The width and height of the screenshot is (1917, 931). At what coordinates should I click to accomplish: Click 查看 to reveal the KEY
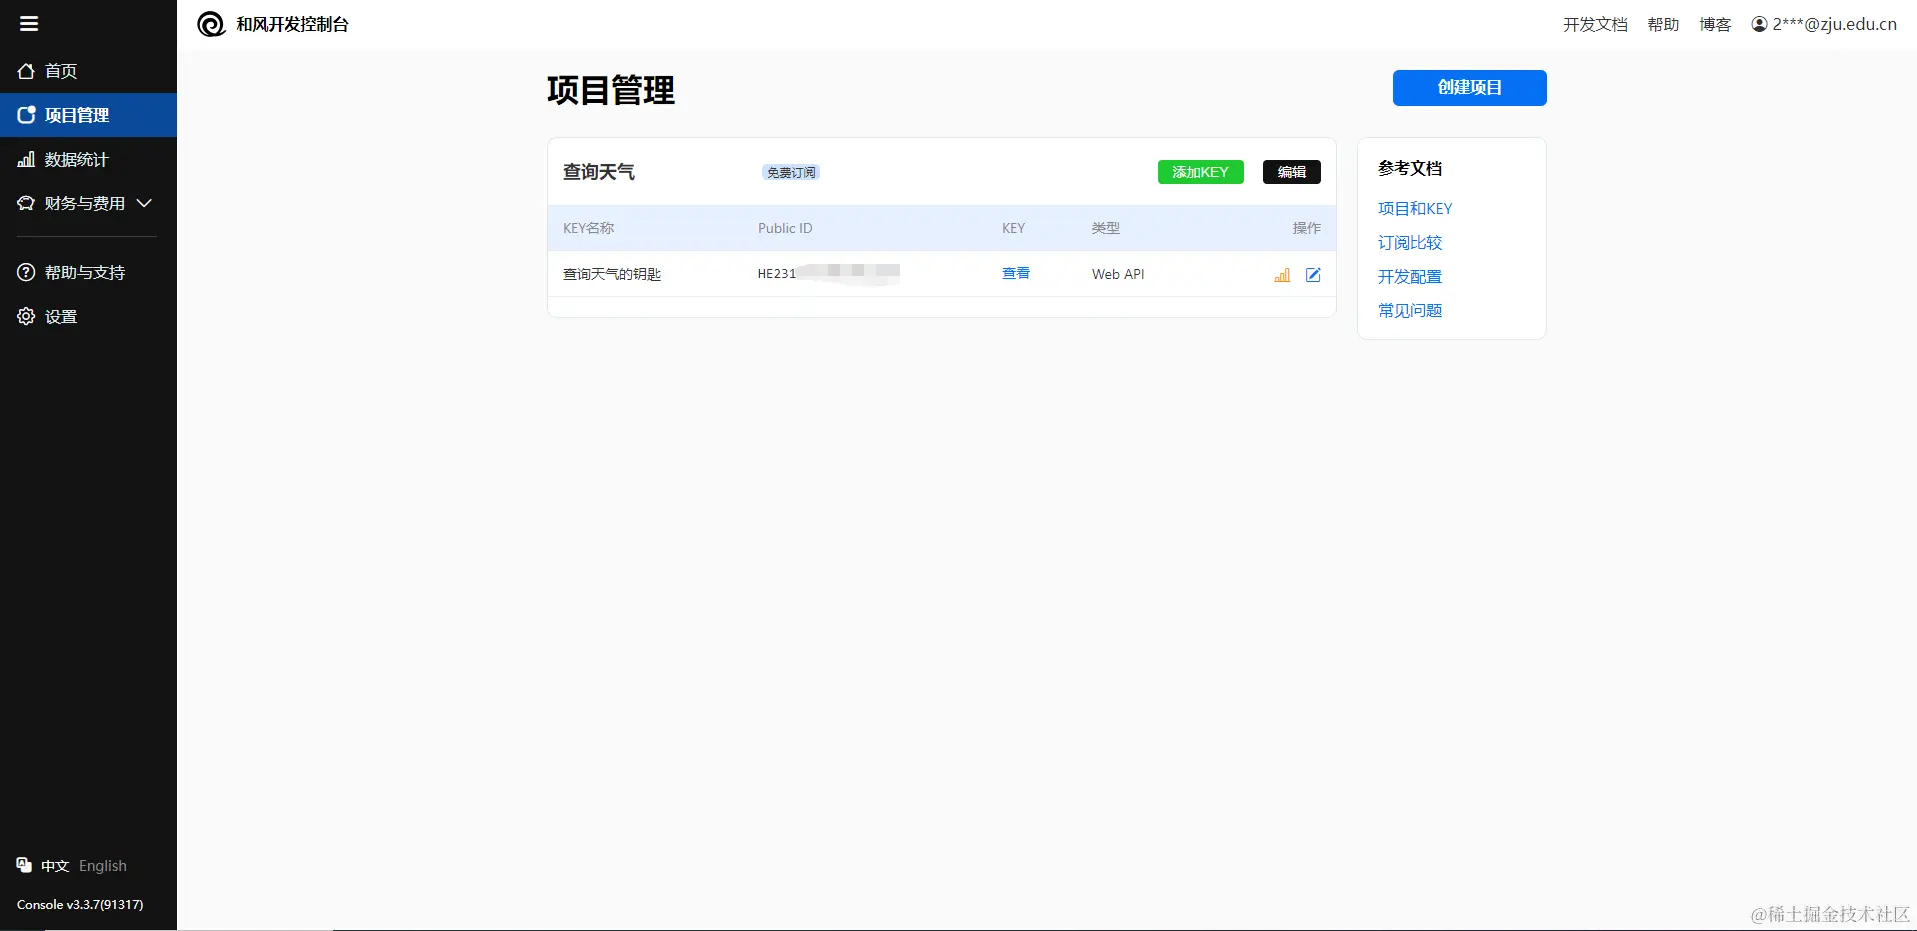[x=1016, y=273]
